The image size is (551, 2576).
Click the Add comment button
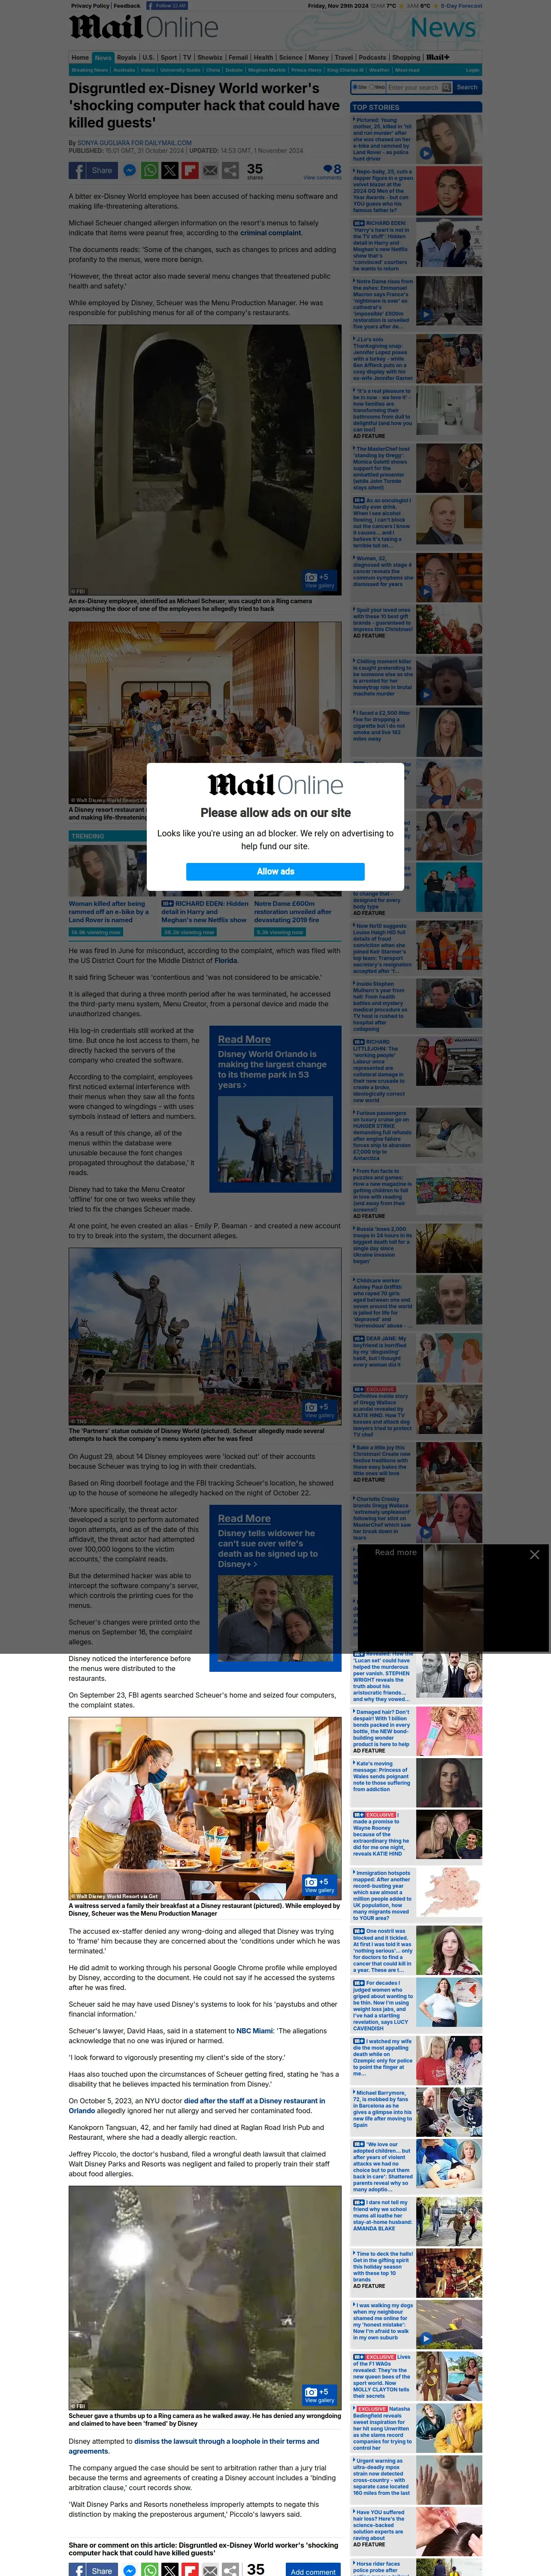click(x=313, y=2571)
